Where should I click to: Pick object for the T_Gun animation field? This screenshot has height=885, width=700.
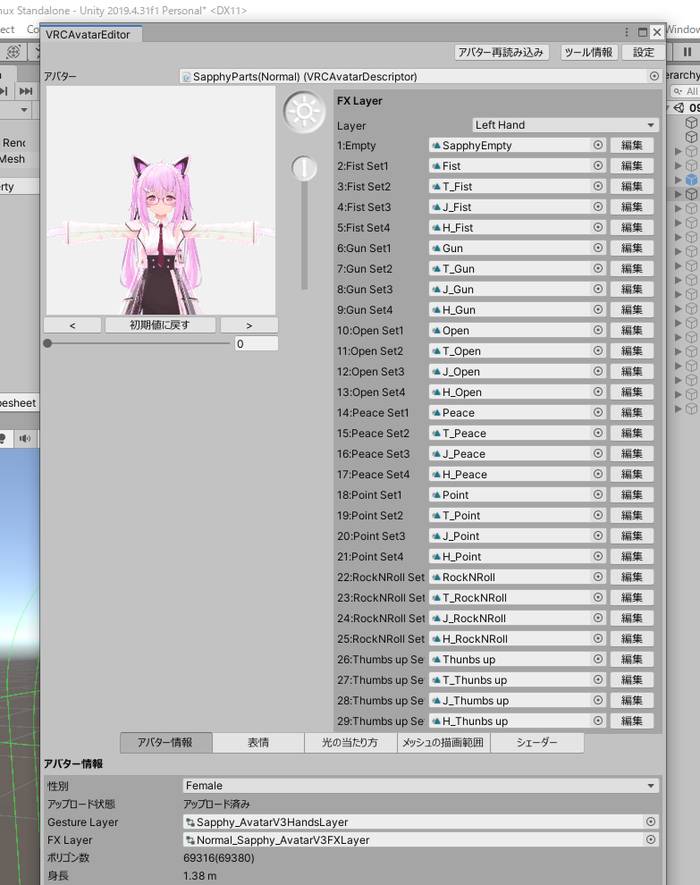point(598,269)
